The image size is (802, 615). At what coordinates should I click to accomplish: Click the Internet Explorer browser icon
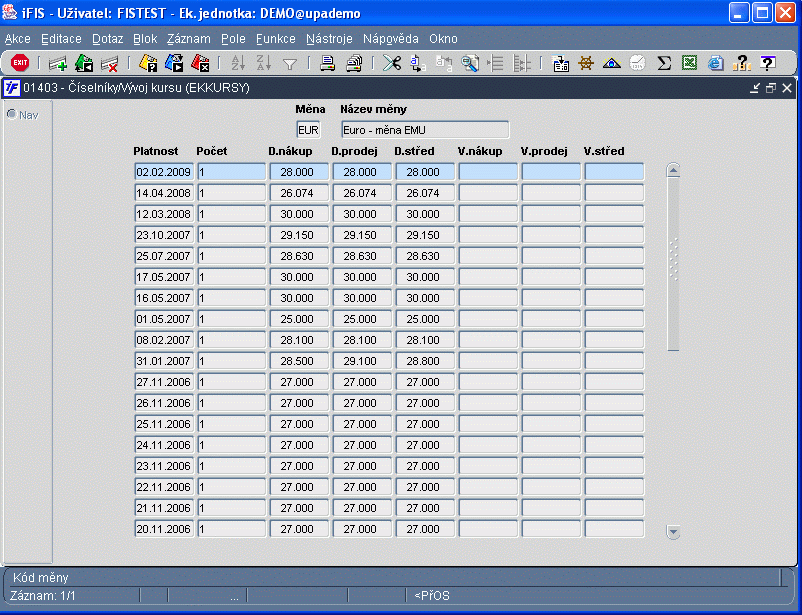point(716,63)
